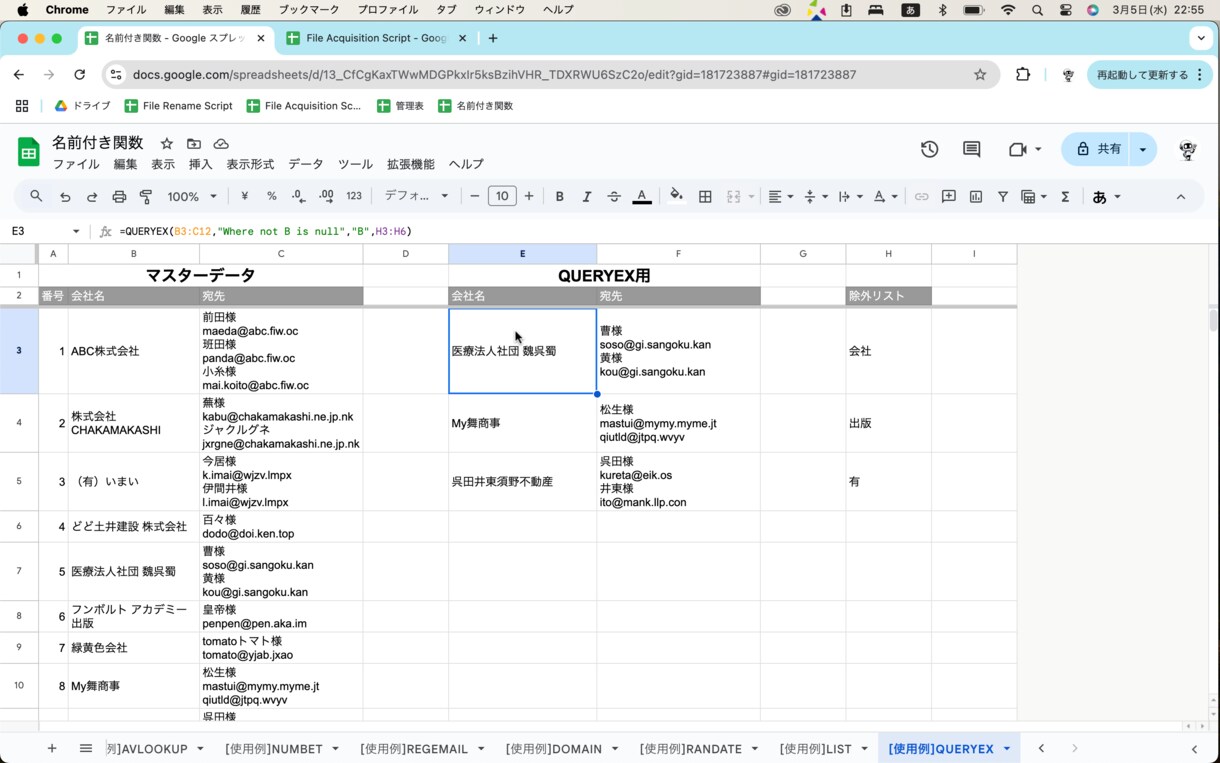The image size is (1220, 763).
Task: Create a filter with the funnel icon
Action: 1002,197
